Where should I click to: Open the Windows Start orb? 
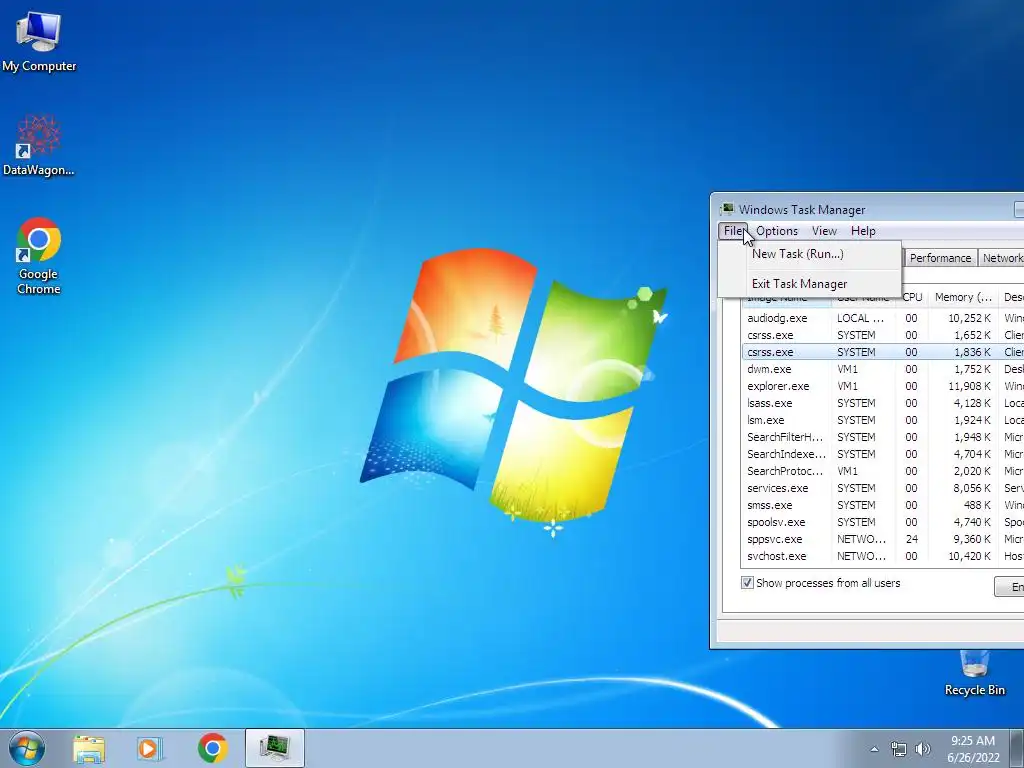(27, 748)
